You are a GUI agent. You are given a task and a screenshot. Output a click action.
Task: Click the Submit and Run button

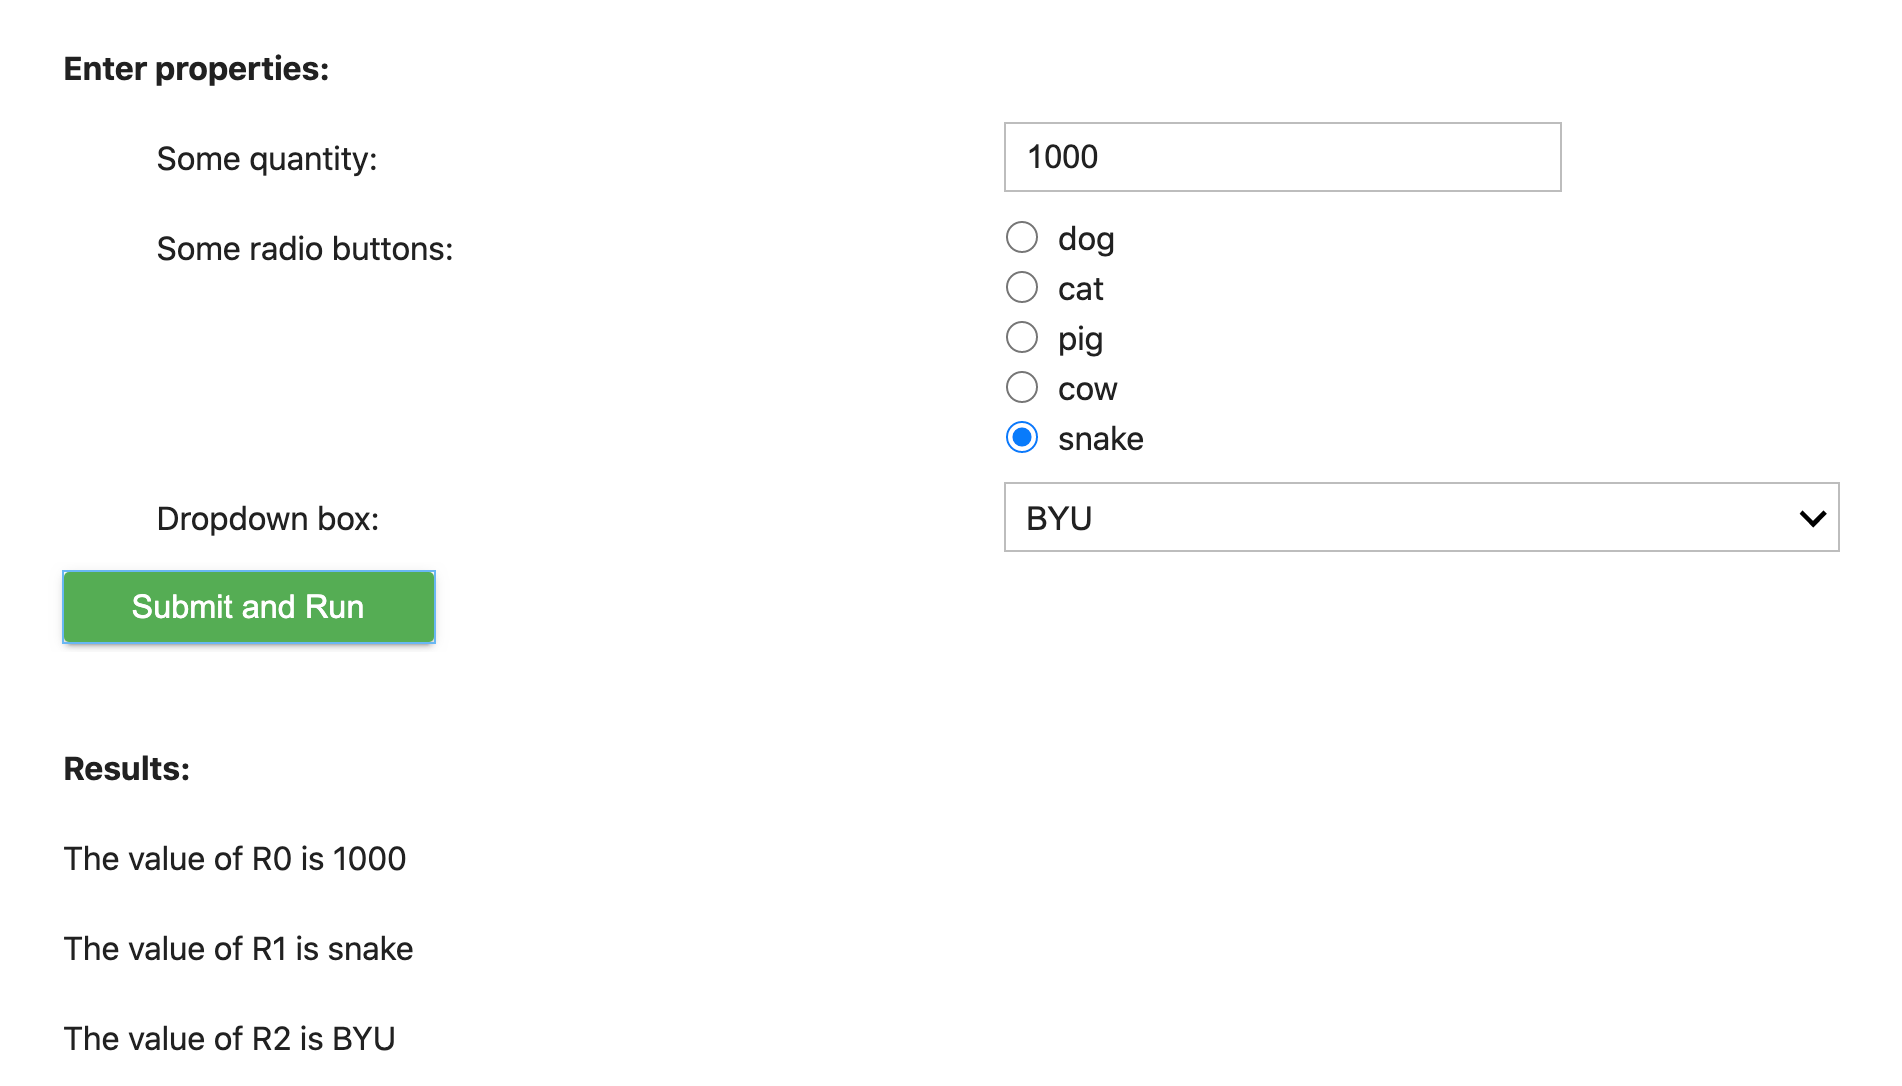point(249,607)
